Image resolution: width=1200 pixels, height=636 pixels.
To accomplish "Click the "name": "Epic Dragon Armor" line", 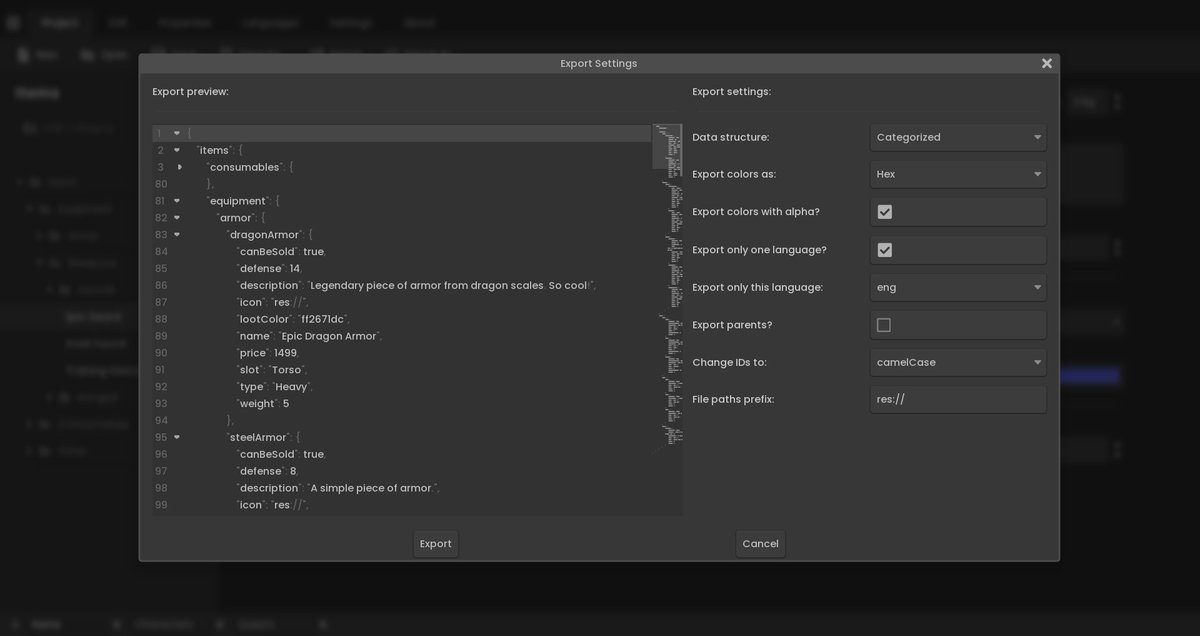I will pos(309,336).
